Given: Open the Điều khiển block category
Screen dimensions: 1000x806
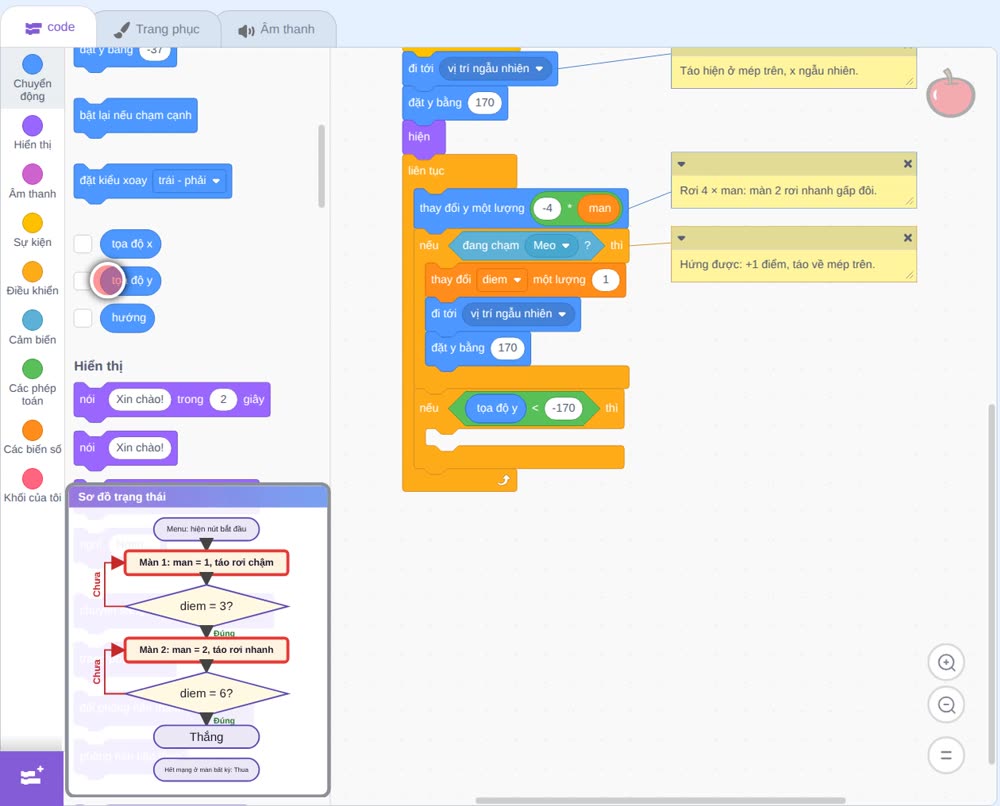Looking at the screenshot, I should (x=33, y=279).
